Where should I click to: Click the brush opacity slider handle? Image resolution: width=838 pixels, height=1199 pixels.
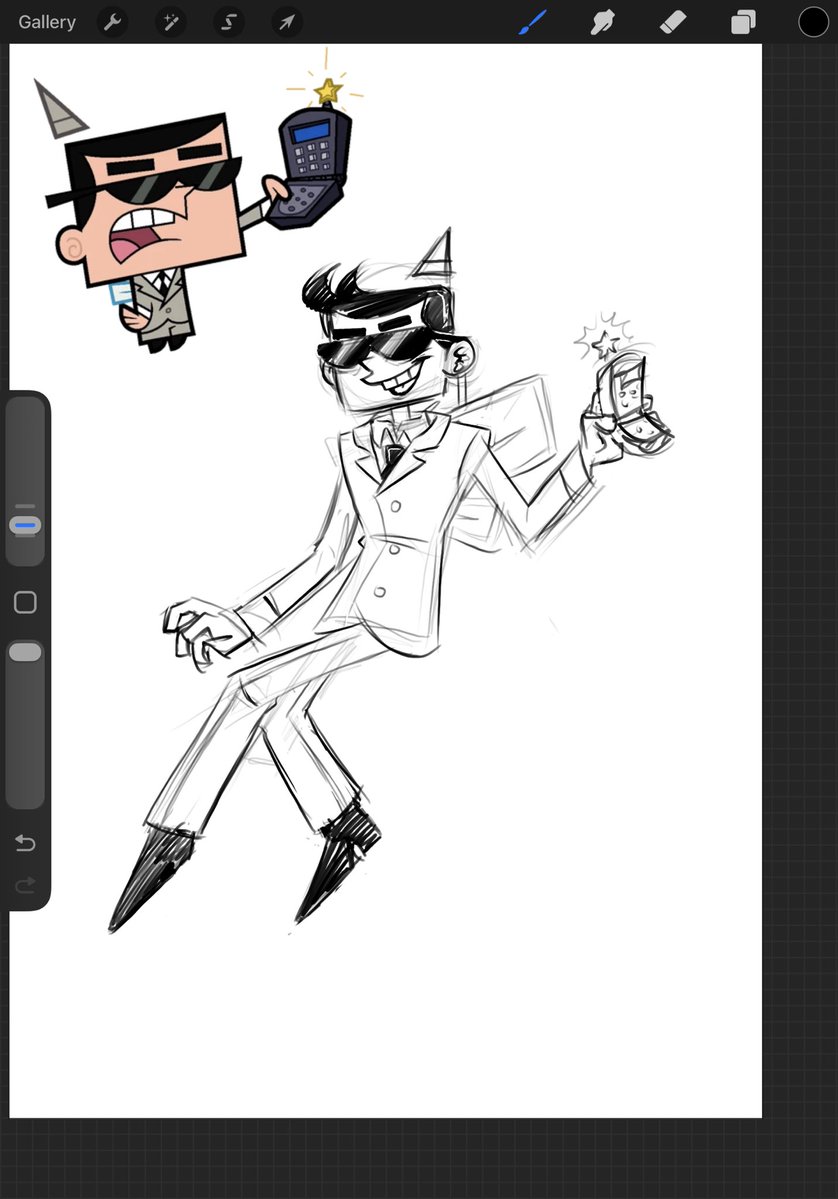(25, 652)
